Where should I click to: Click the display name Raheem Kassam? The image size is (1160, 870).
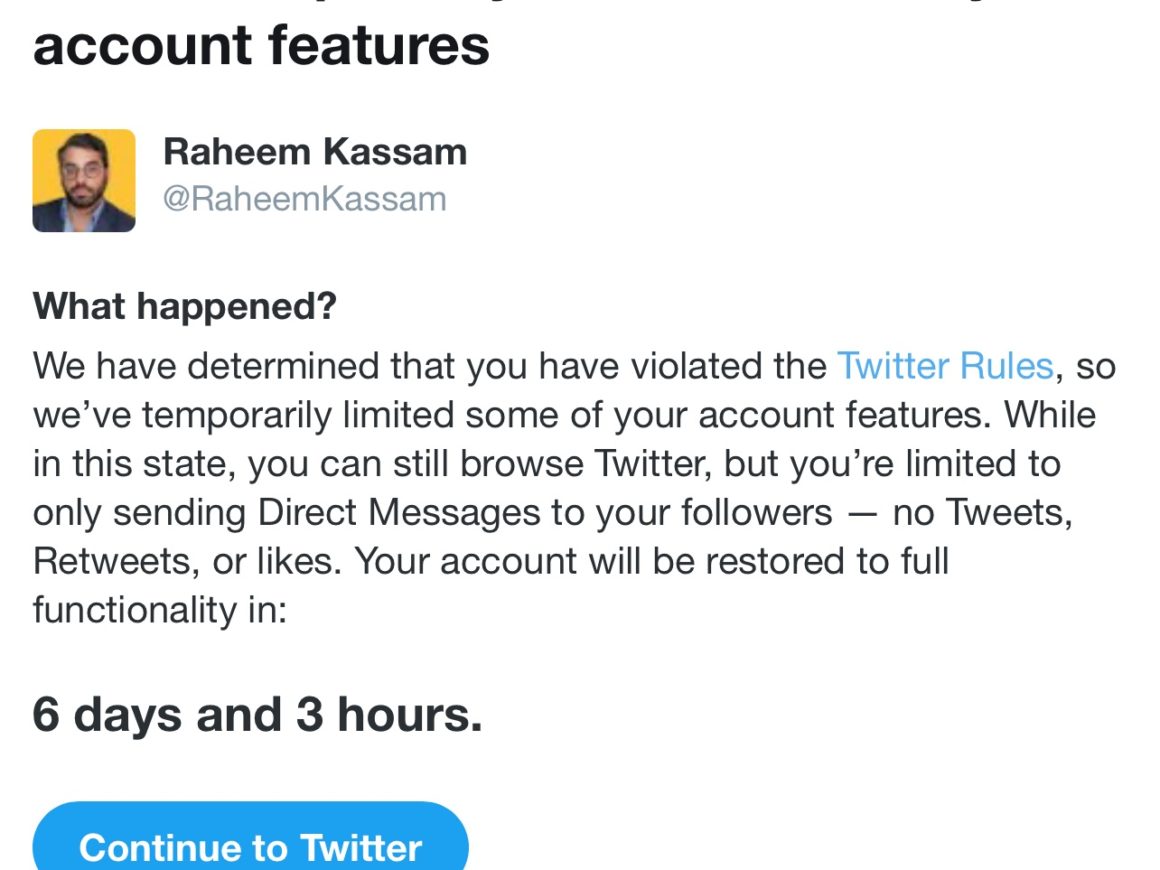[315, 152]
